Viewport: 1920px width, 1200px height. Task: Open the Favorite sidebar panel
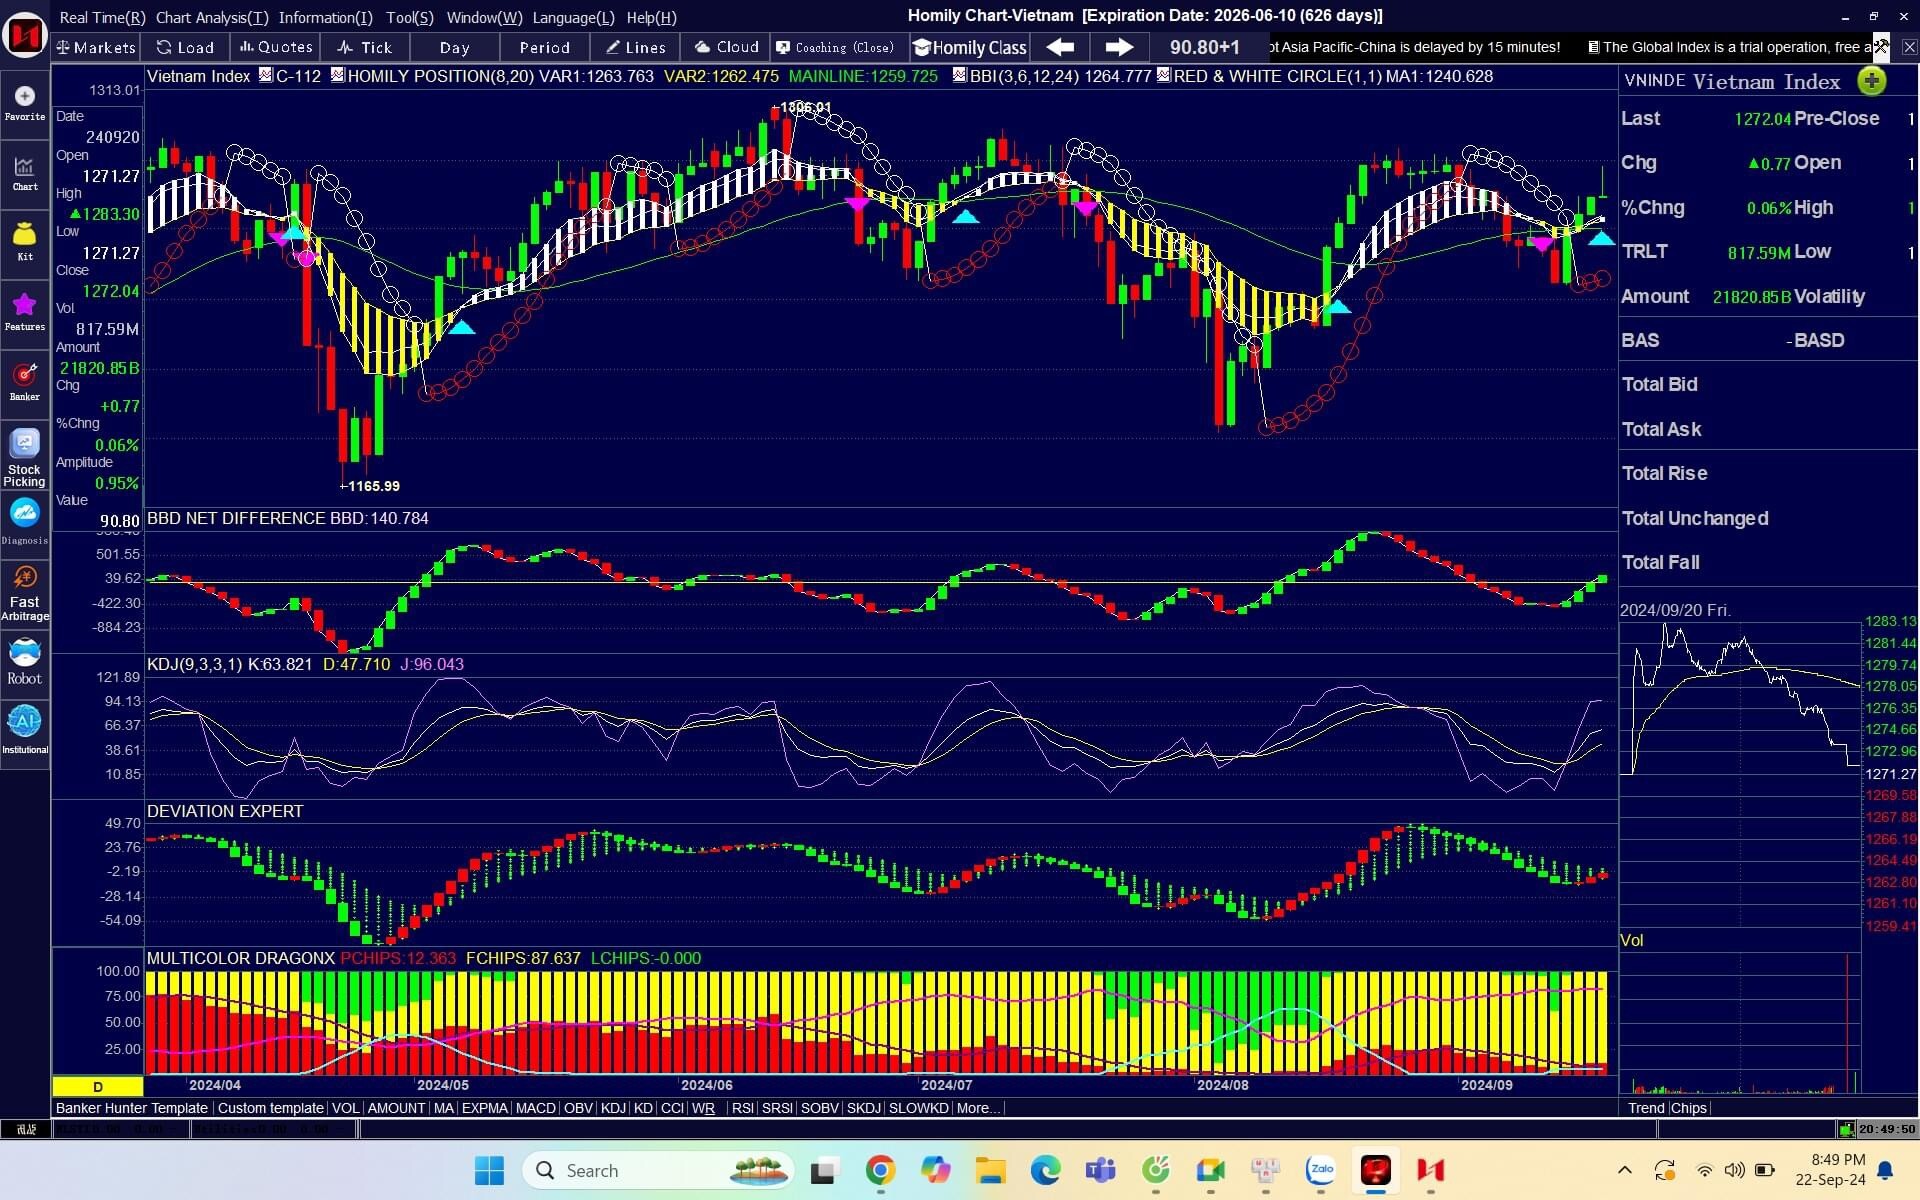25,103
